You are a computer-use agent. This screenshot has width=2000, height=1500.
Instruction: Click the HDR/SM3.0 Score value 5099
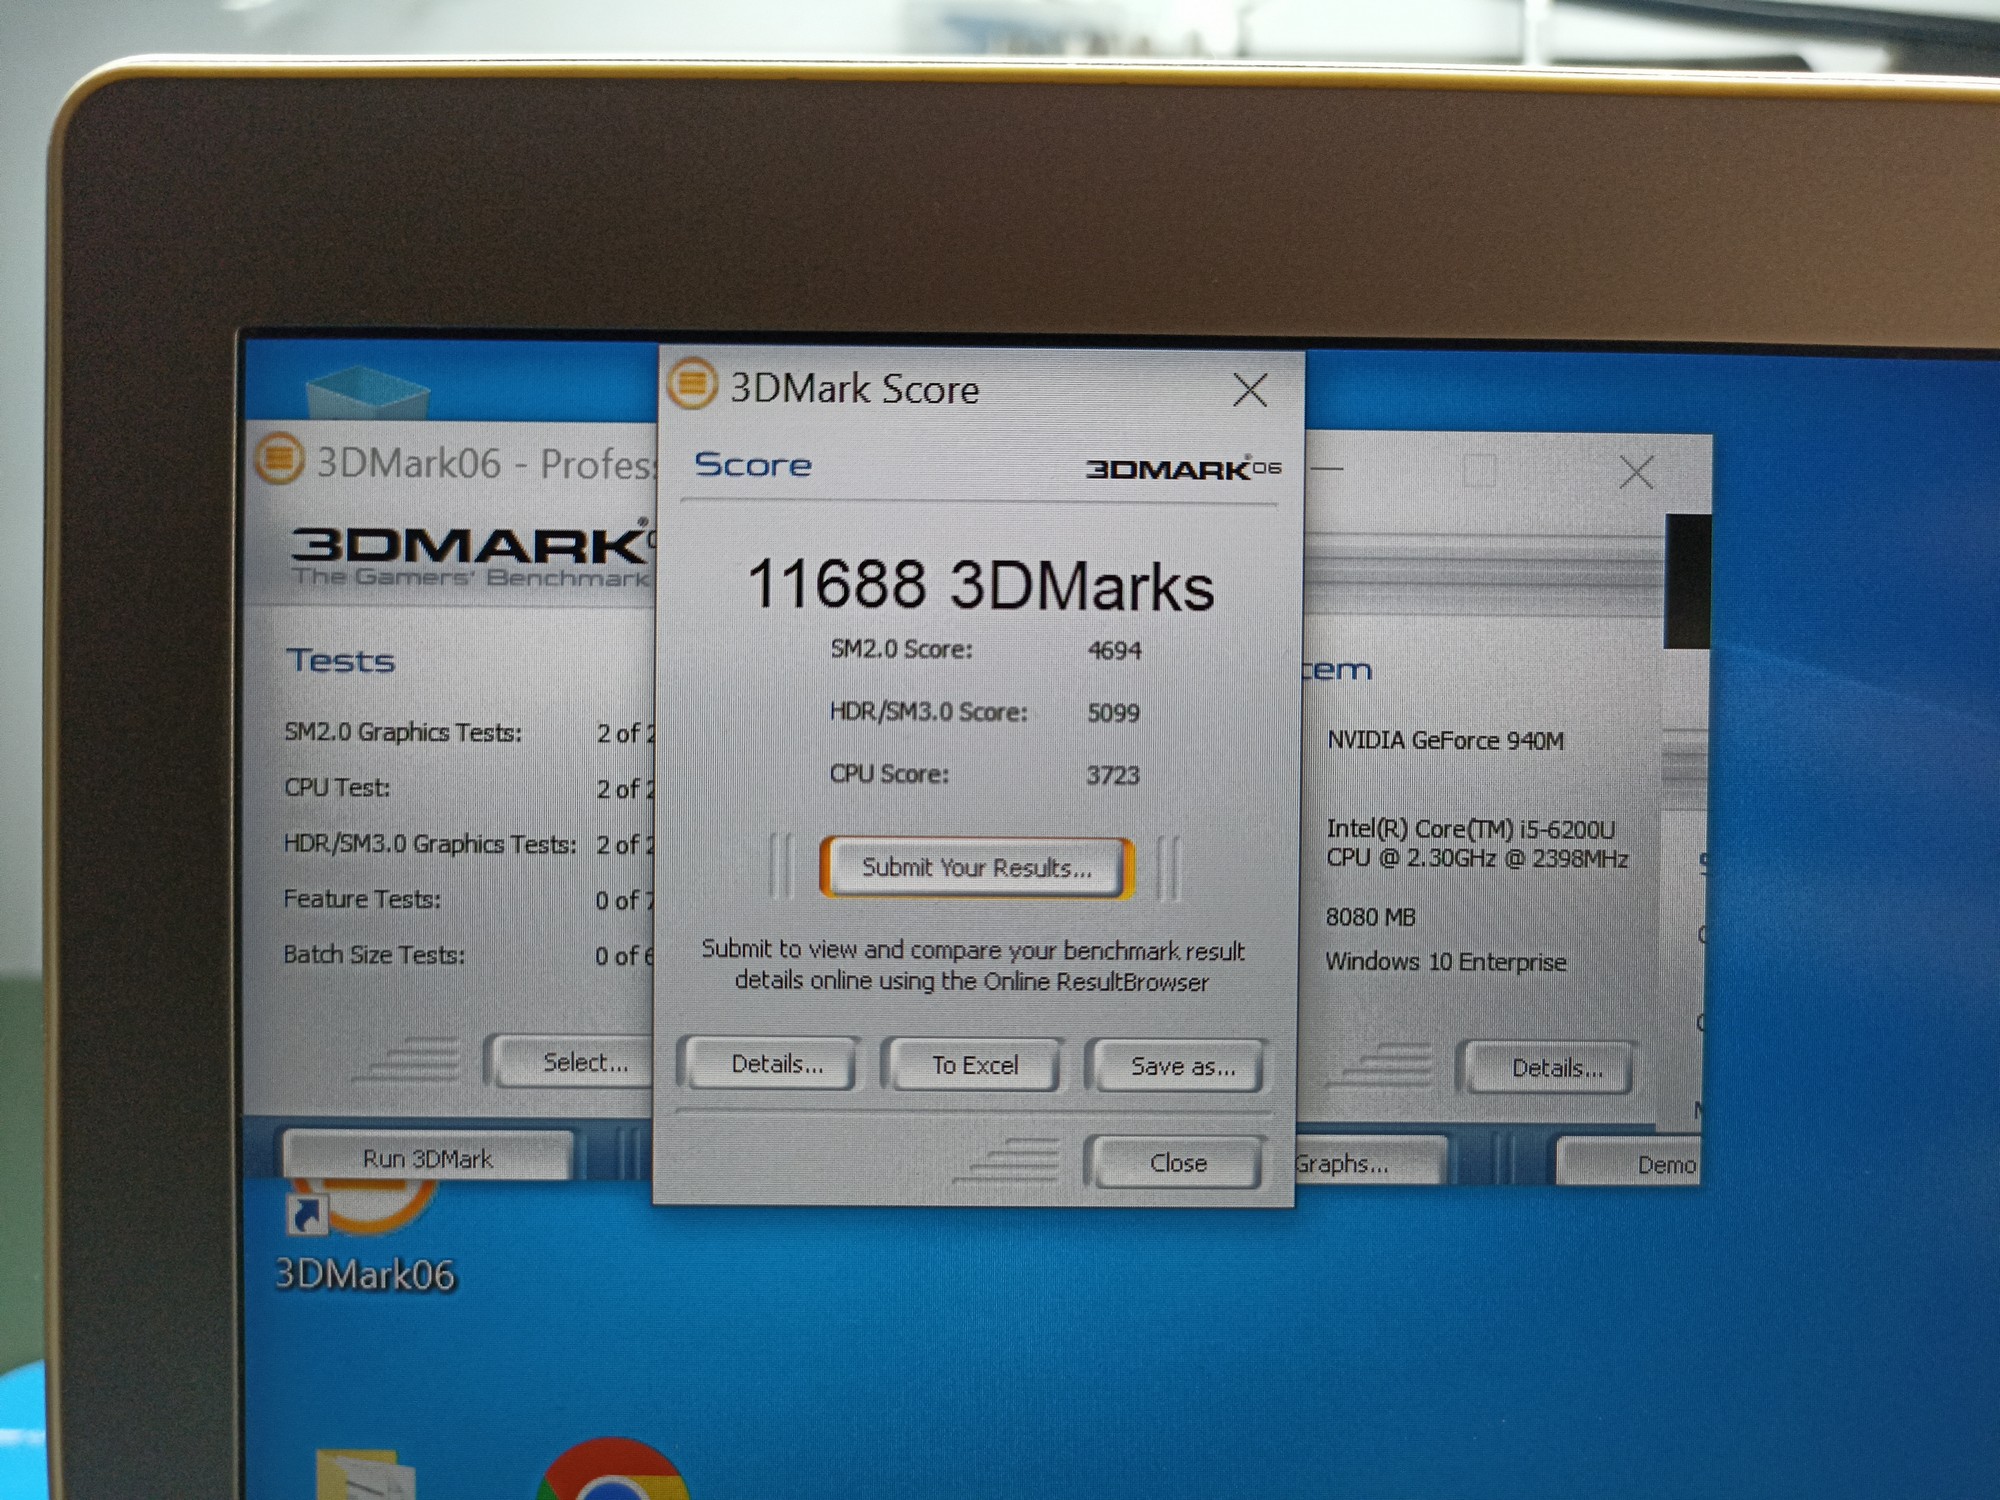click(x=1113, y=712)
